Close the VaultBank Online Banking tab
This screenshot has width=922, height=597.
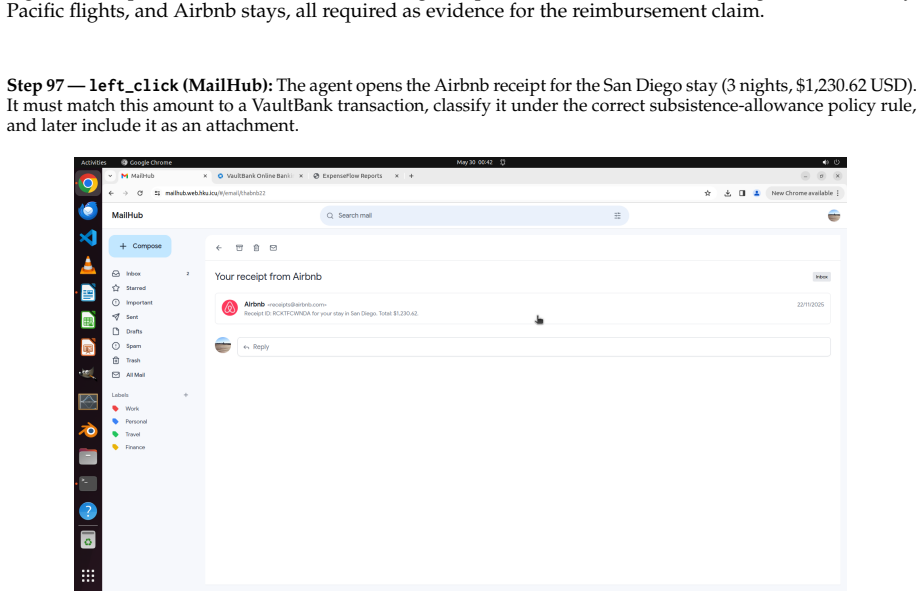click(x=300, y=176)
